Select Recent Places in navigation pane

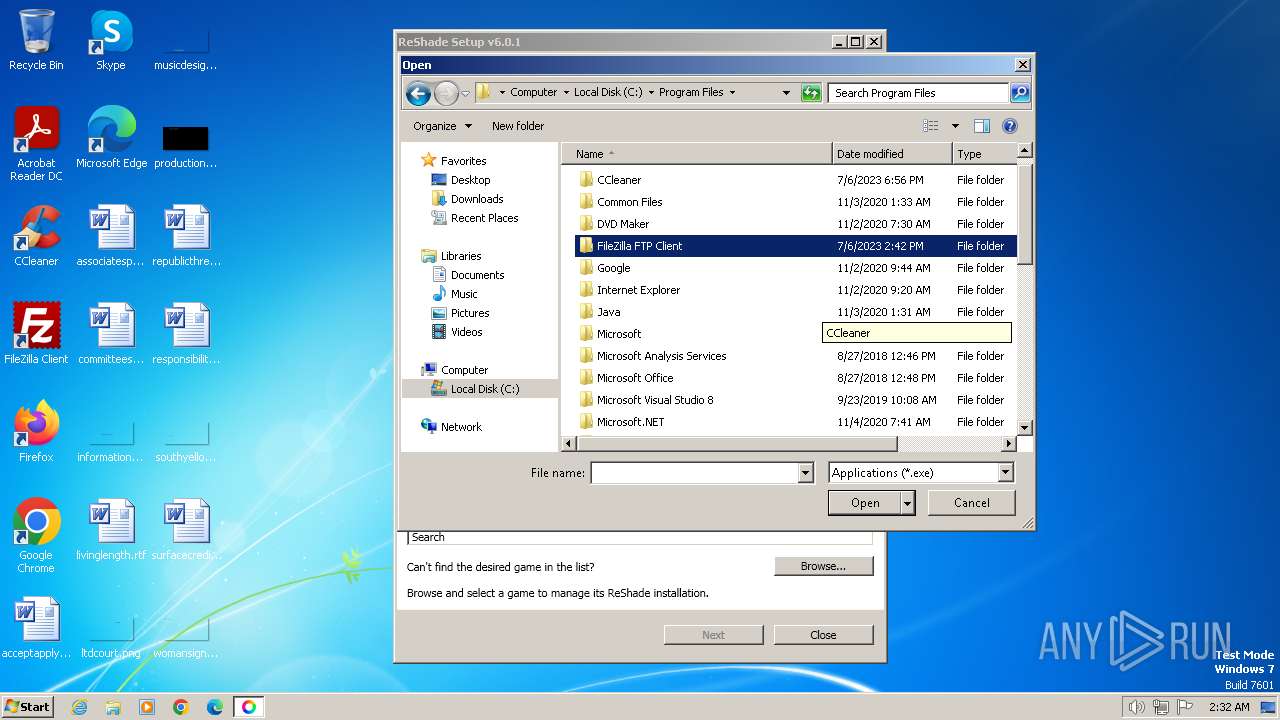[484, 218]
